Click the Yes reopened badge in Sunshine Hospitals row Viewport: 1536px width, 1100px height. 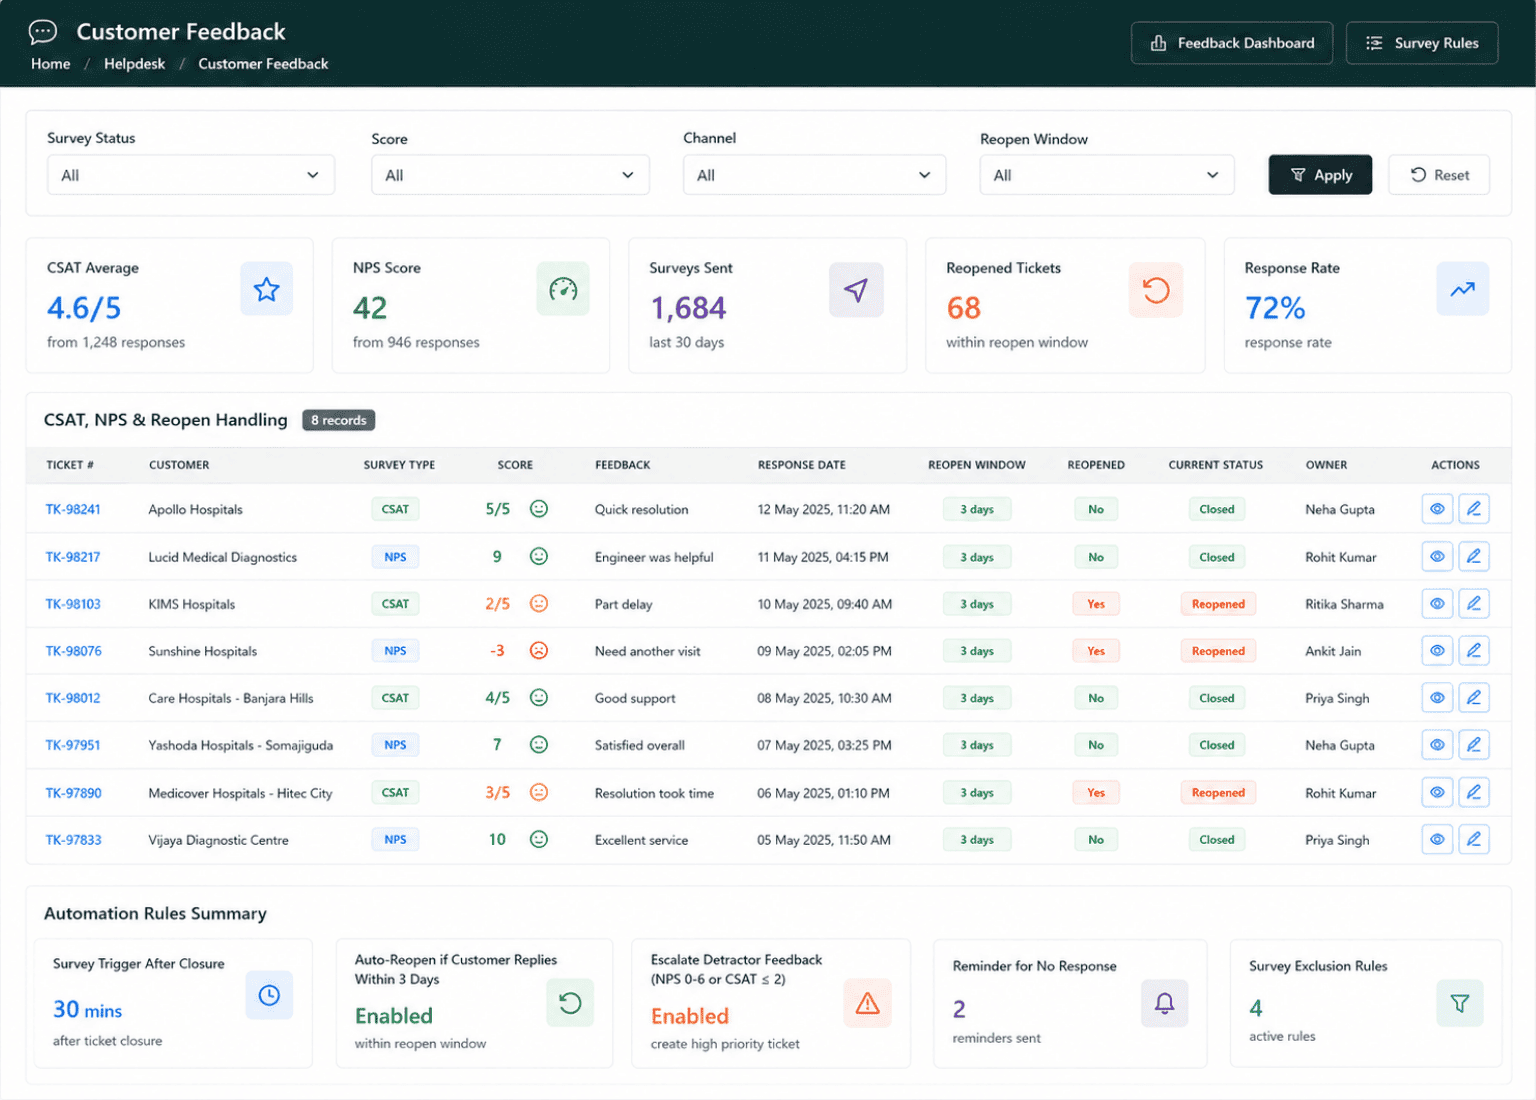coord(1096,651)
